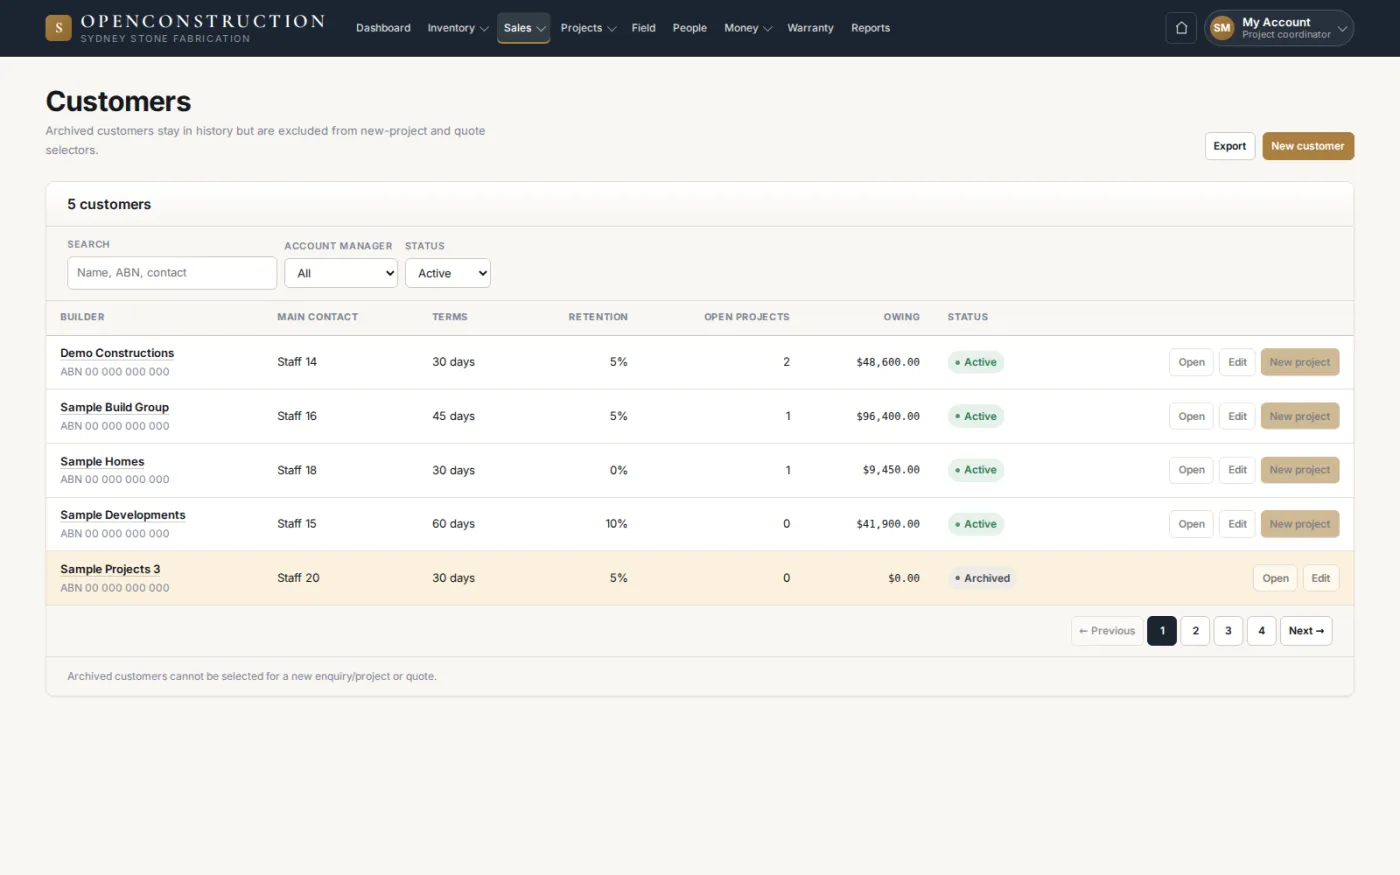This screenshot has width=1400, height=875.
Task: Click the 10% retention cell
Action: tap(616, 524)
